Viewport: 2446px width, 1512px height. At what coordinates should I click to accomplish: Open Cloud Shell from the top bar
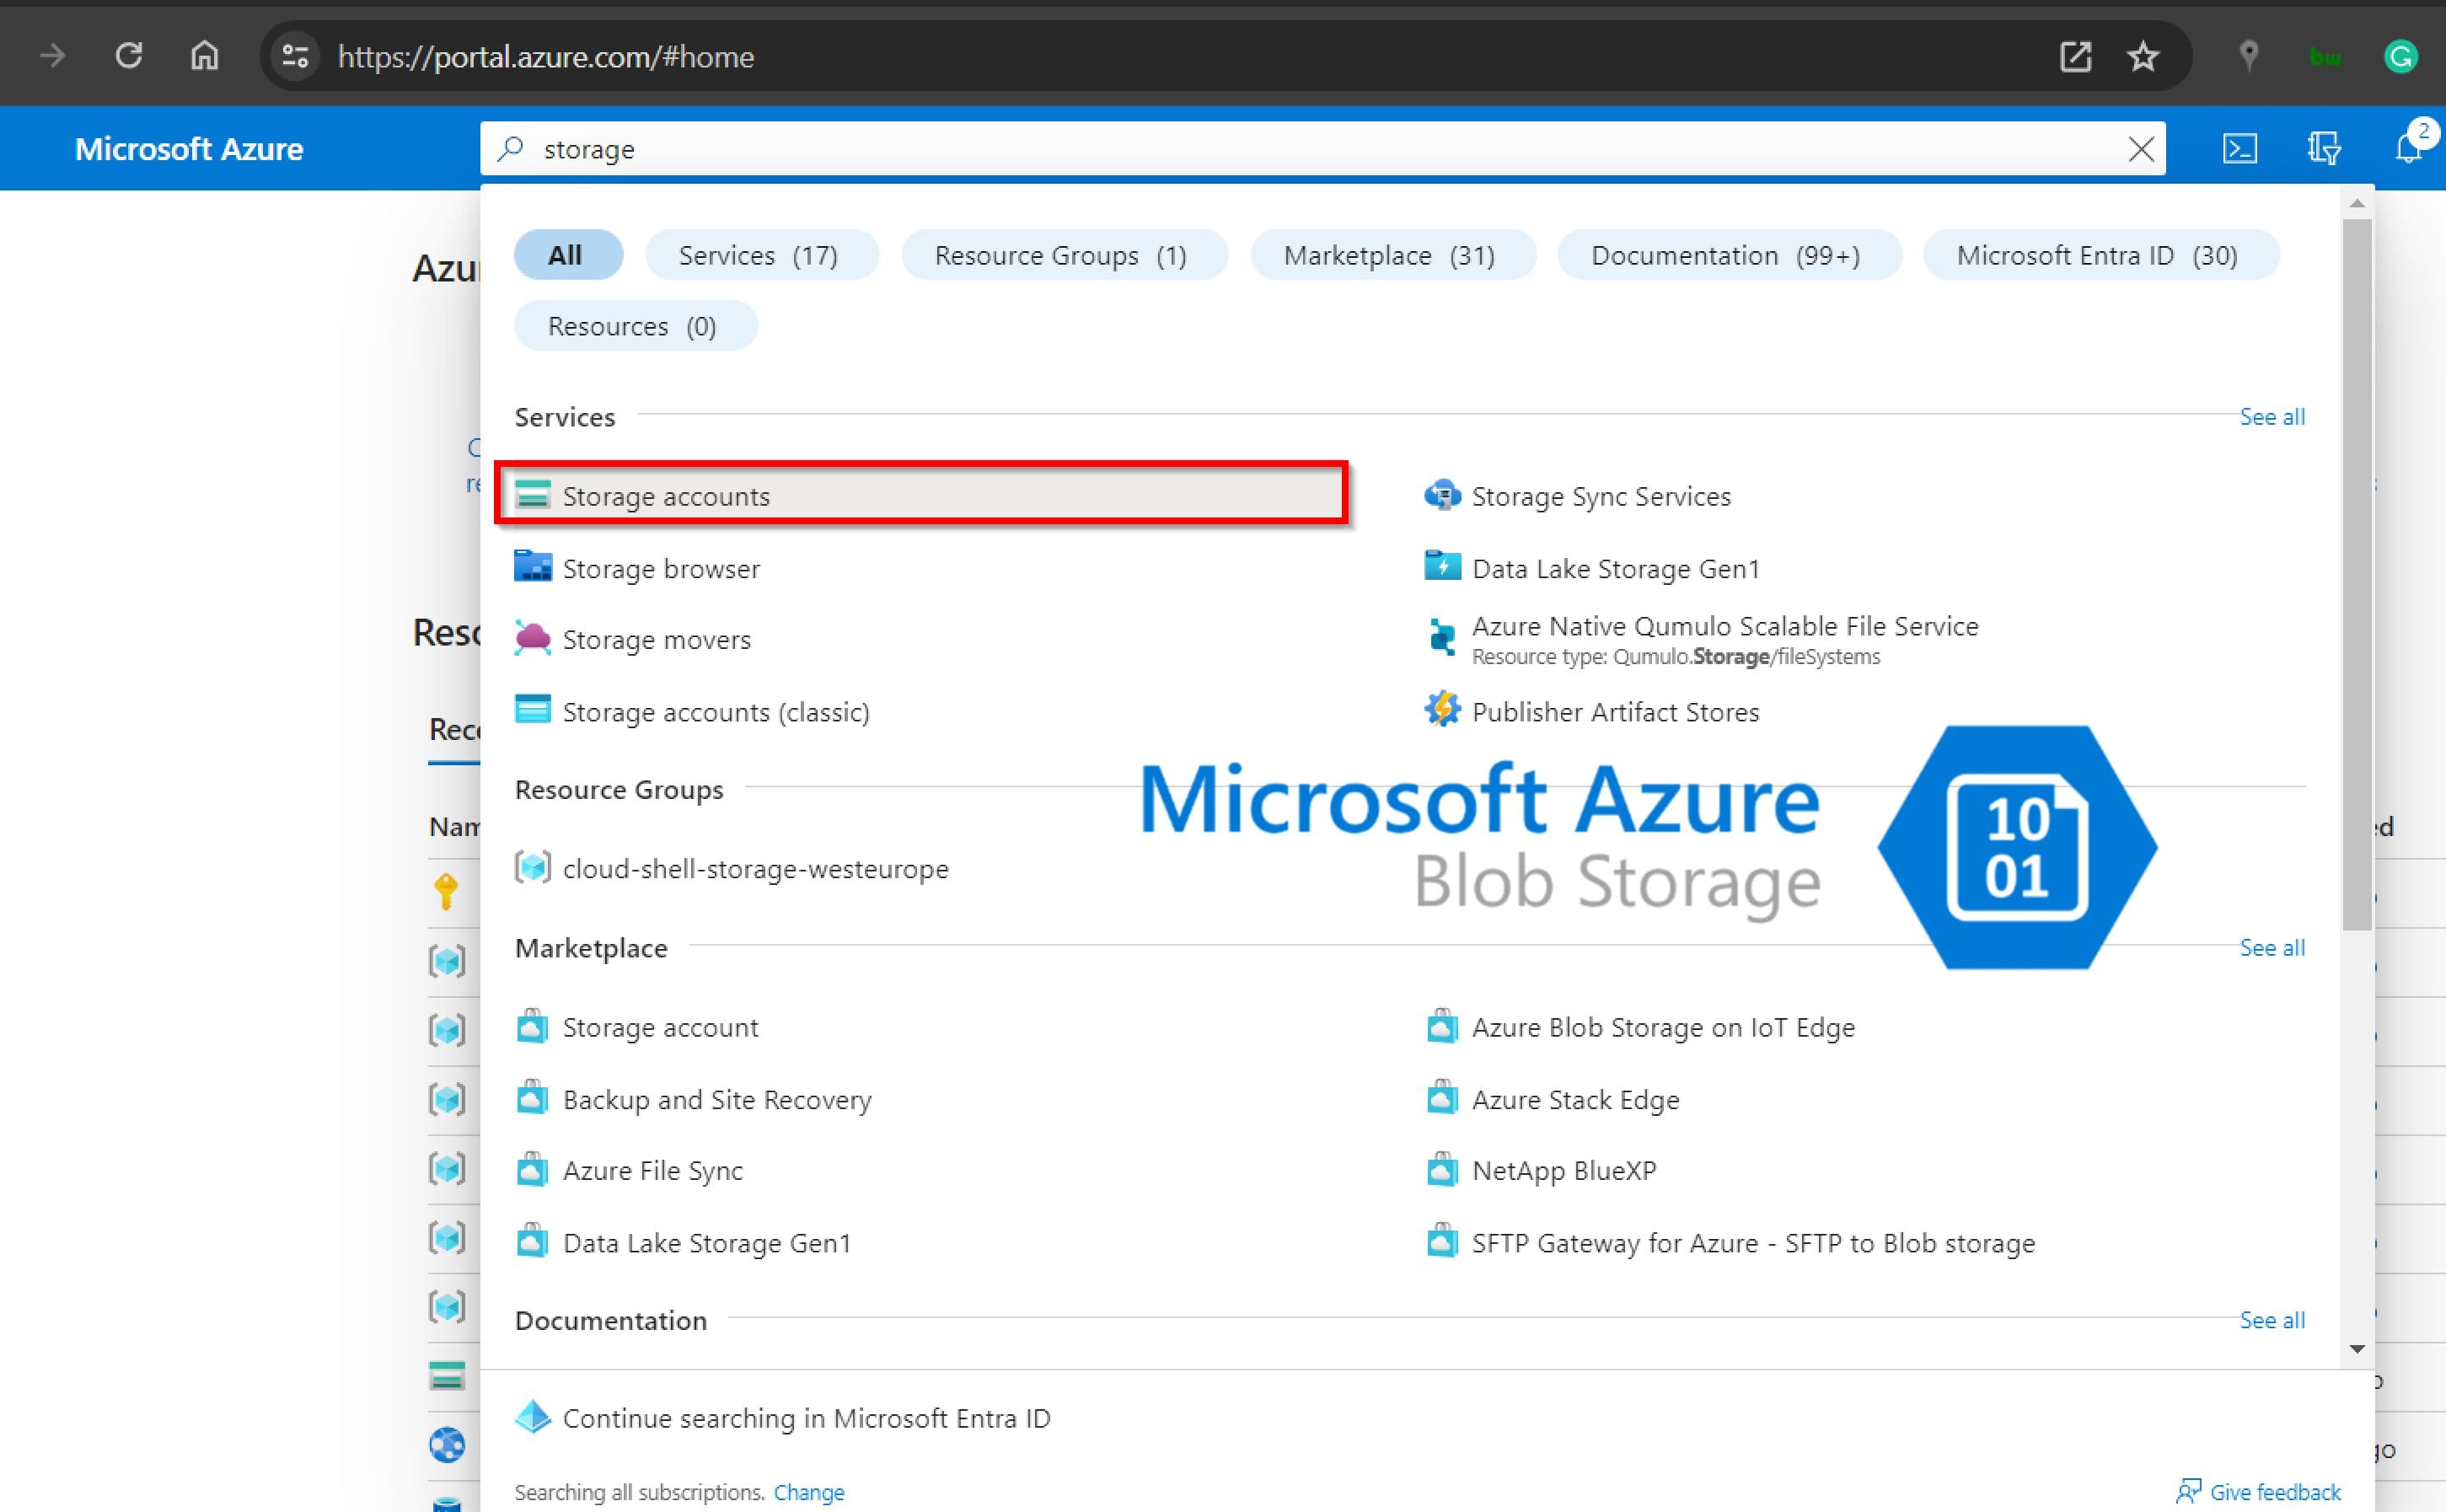[x=2240, y=148]
